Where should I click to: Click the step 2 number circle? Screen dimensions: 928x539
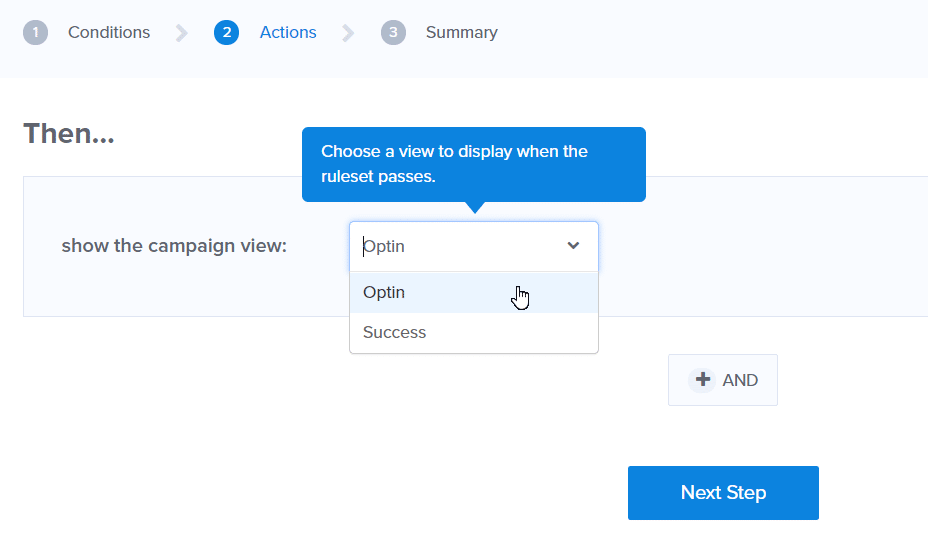click(226, 33)
